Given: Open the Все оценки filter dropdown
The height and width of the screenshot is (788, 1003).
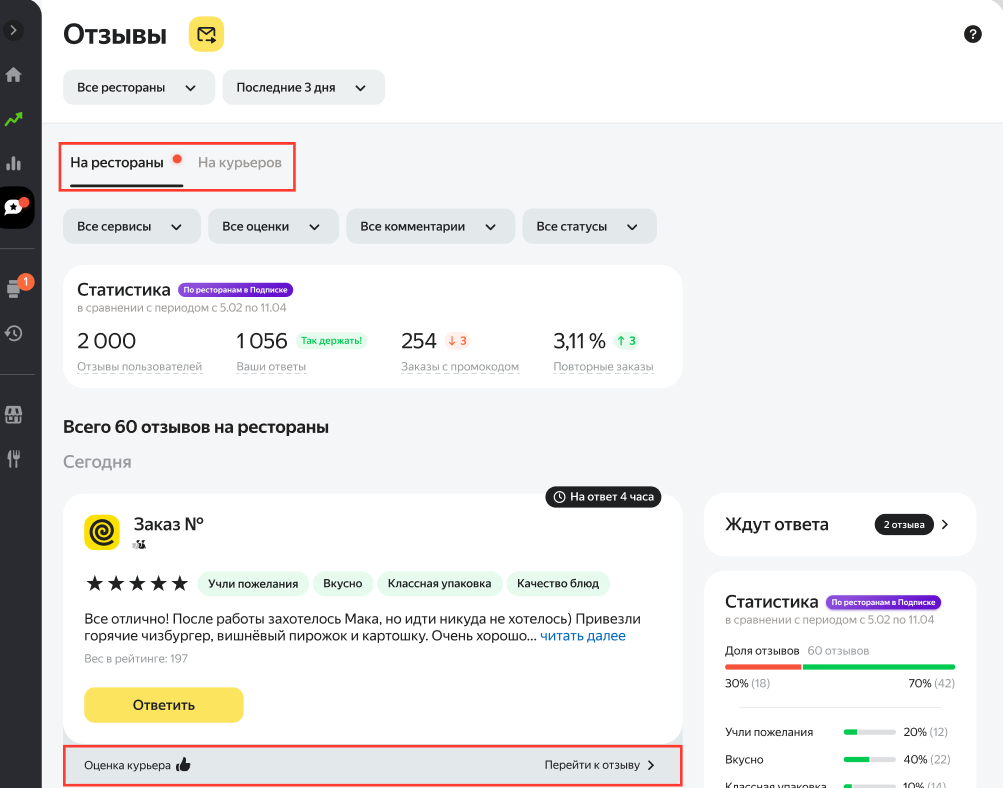Looking at the screenshot, I should [x=272, y=226].
